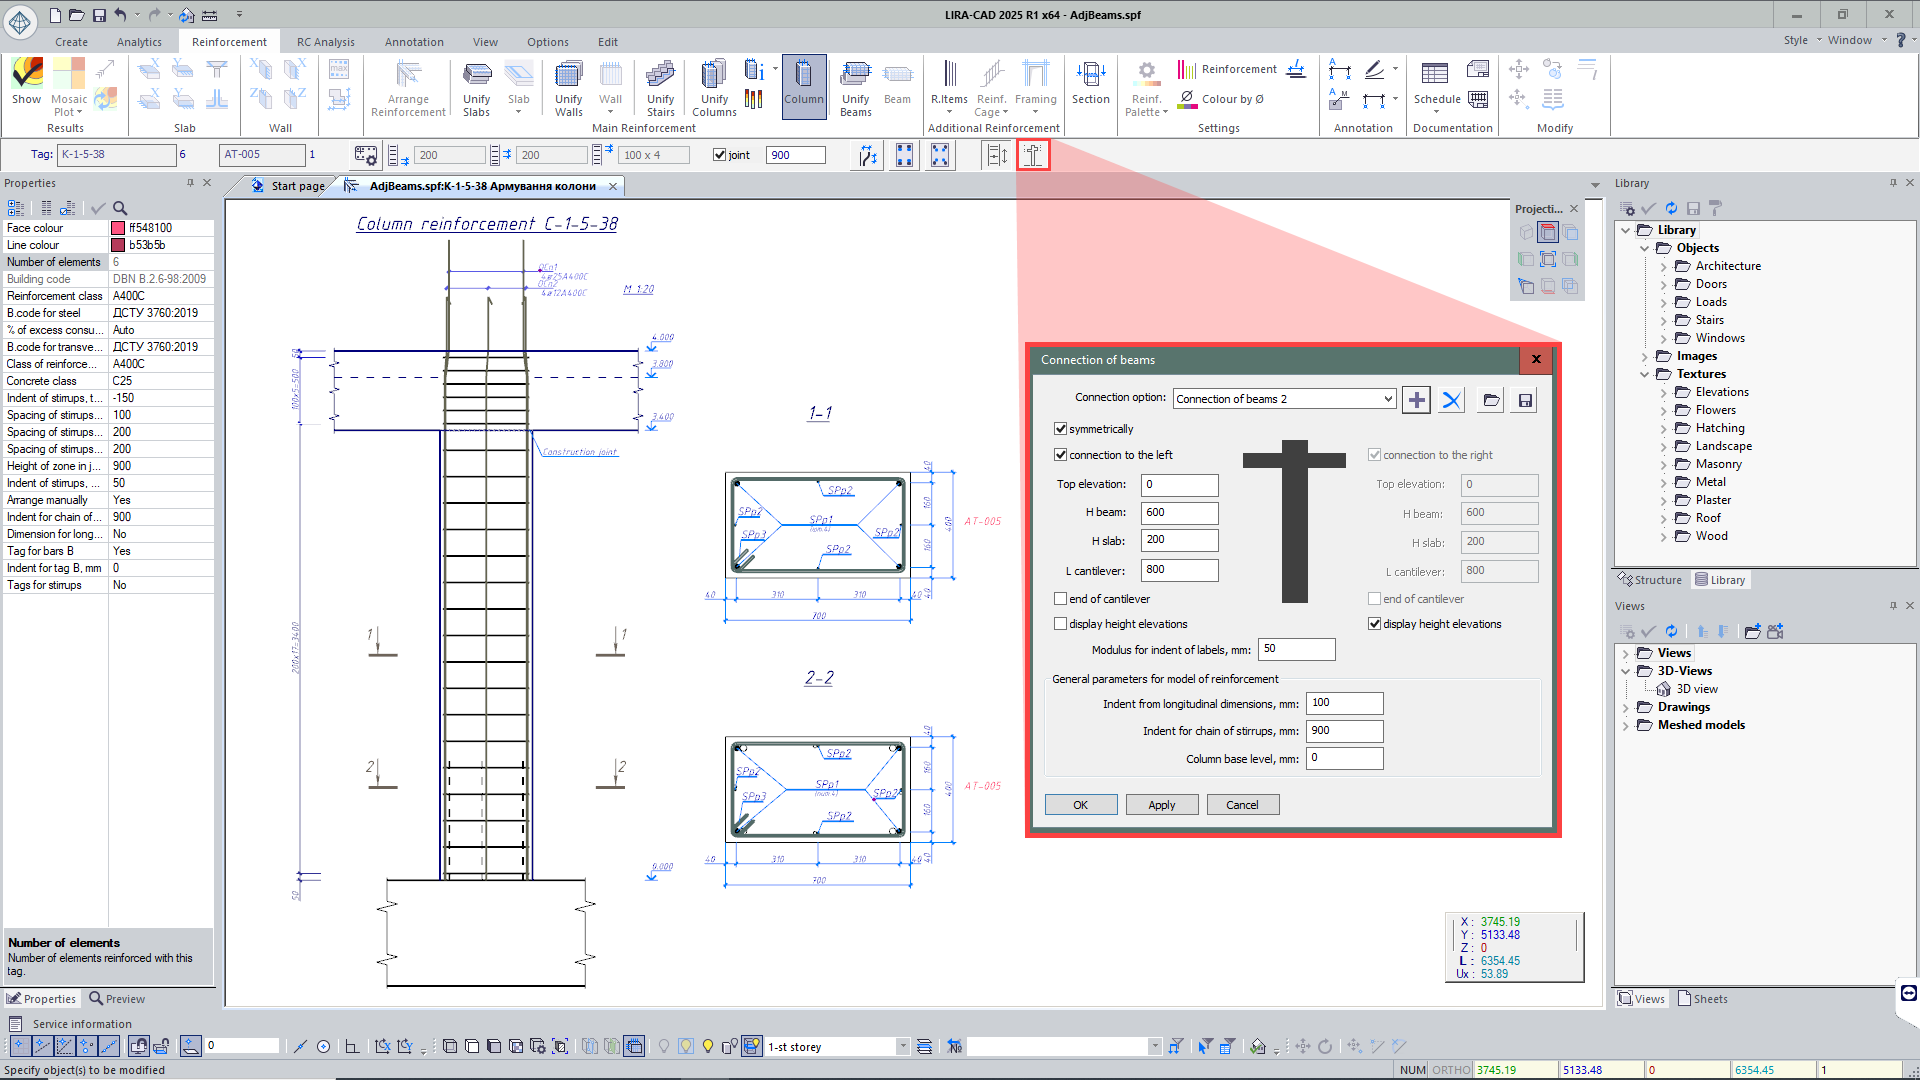Add a new connection option with plus icon

point(1416,400)
